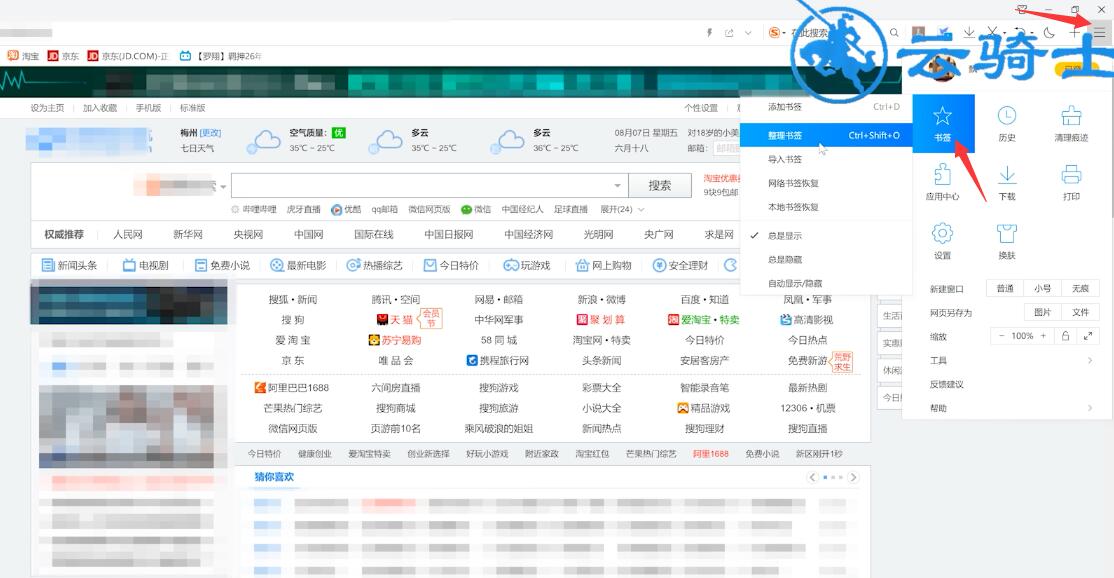1114x578 pixels.
Task: Click 普通 new window button
Action: [x=1005, y=288]
